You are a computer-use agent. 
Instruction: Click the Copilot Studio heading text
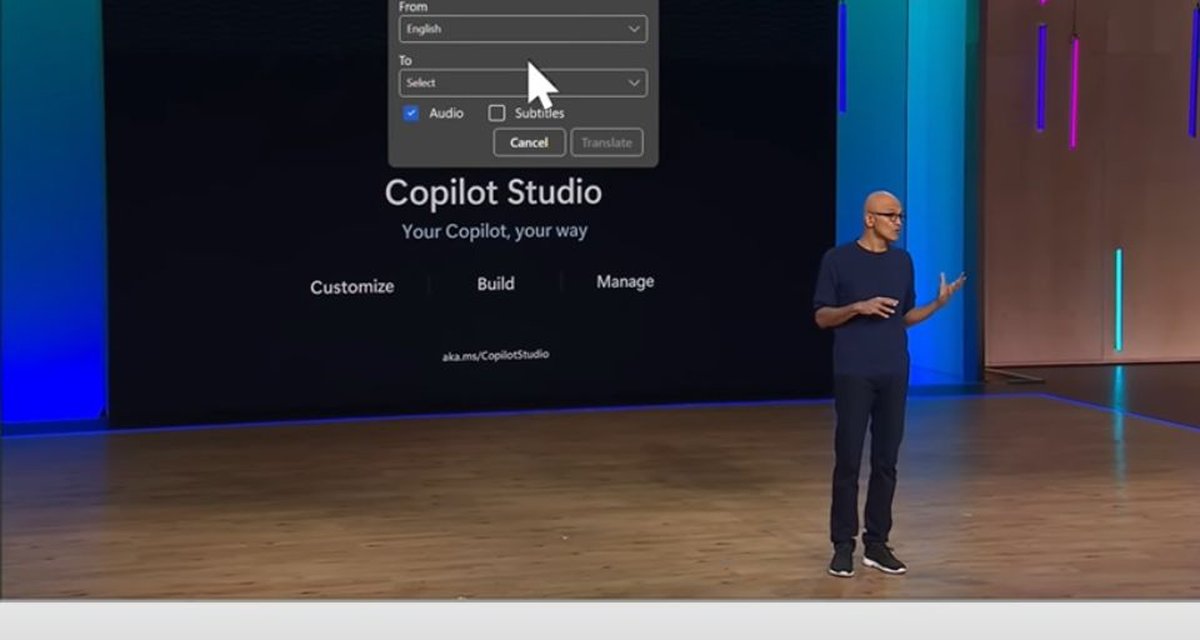click(x=494, y=192)
